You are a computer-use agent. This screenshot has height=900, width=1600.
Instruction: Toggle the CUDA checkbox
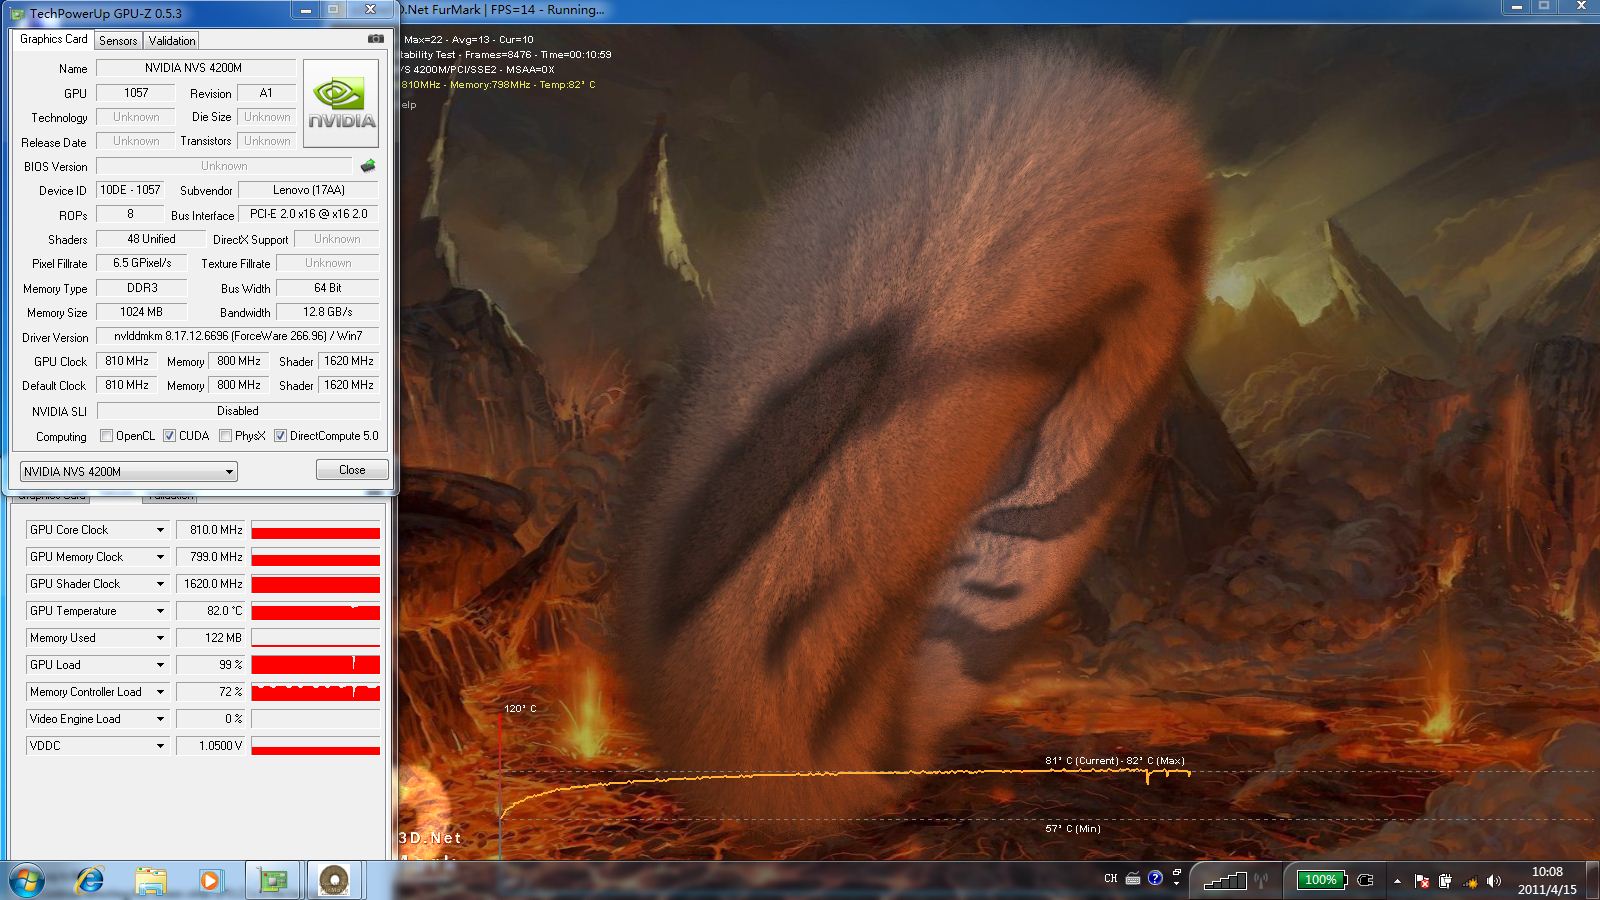coord(170,435)
